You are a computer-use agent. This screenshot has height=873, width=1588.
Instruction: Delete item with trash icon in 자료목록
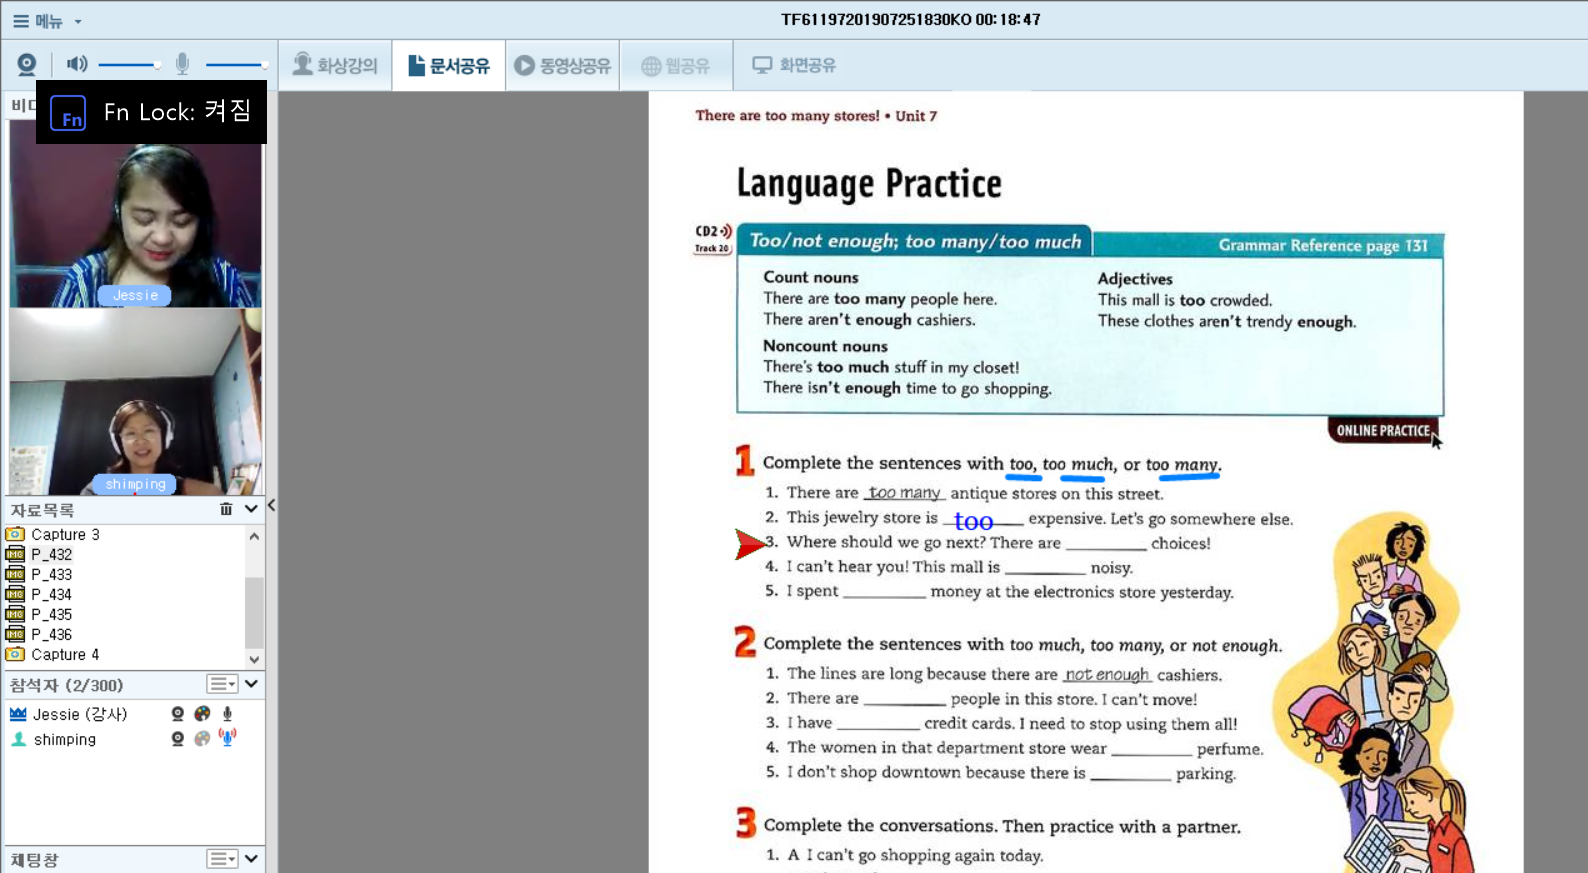(x=226, y=509)
